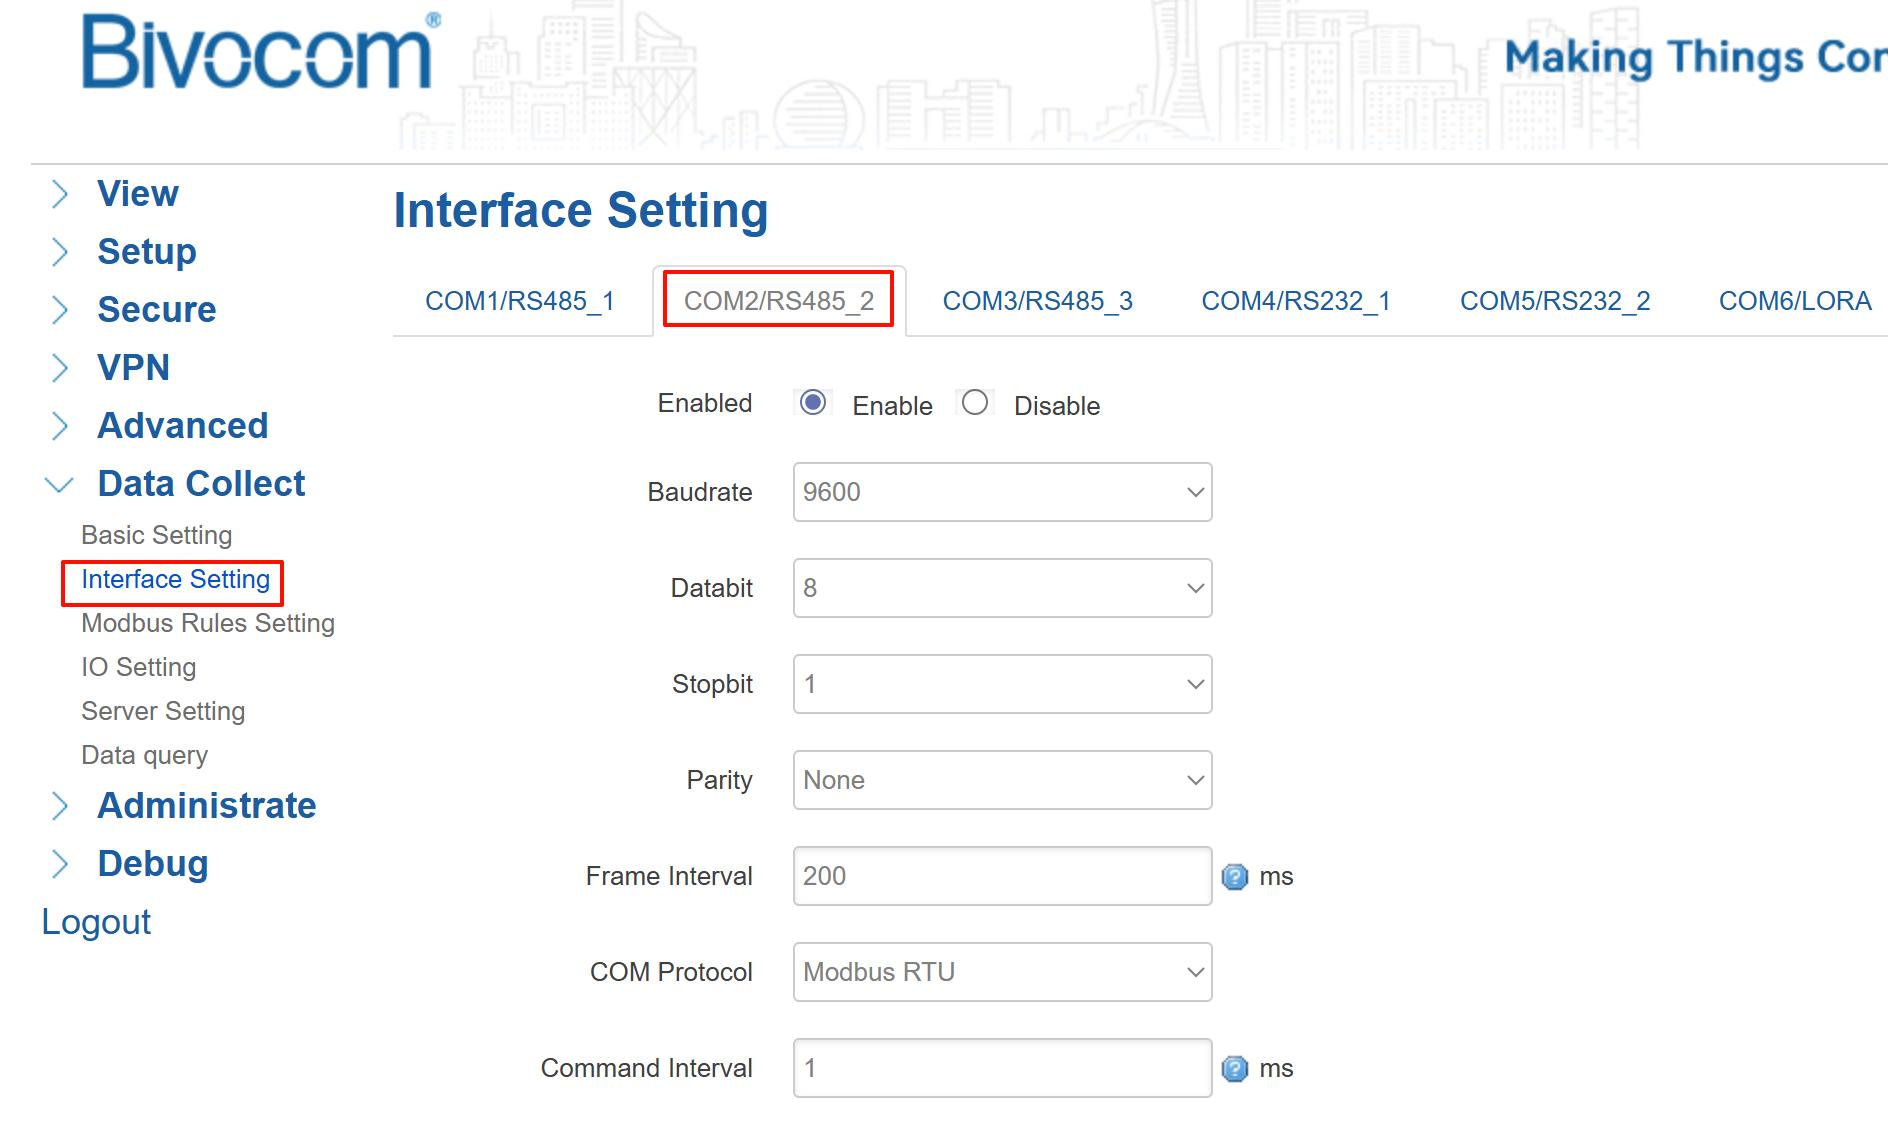Click the Command Interval input field

1002,1068
